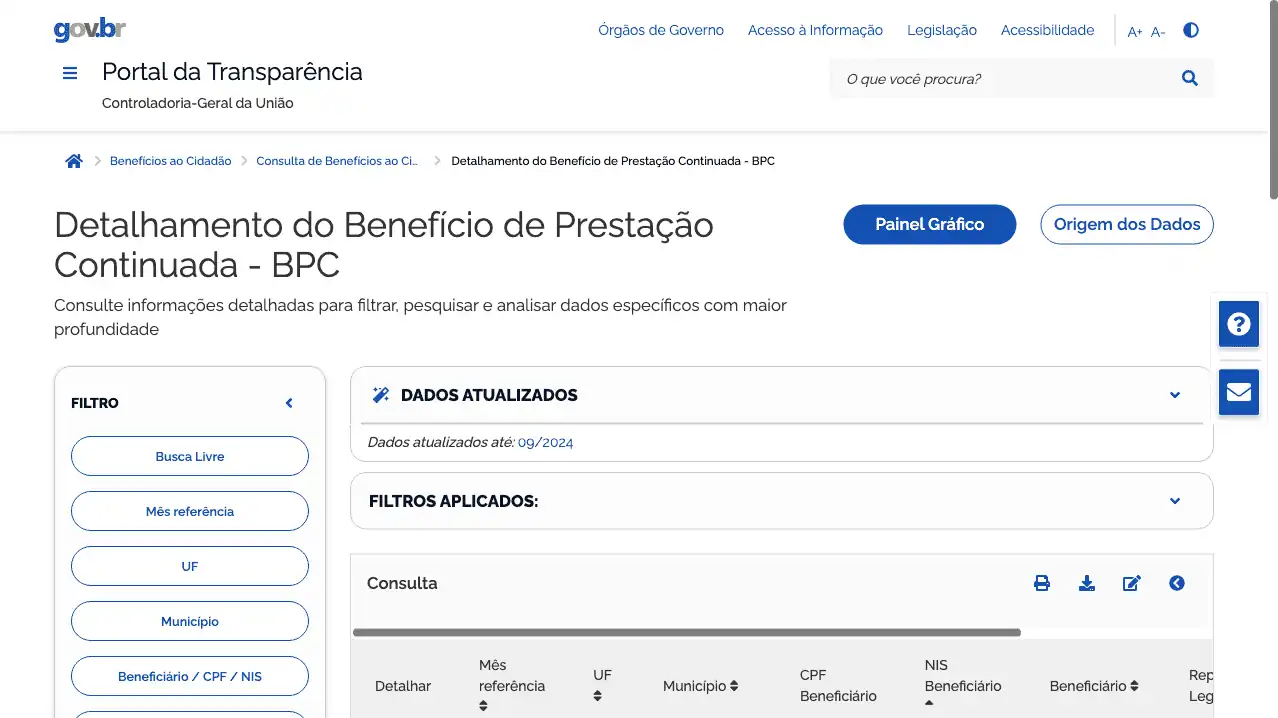Collapse the Filtro sidebar panel

289,403
